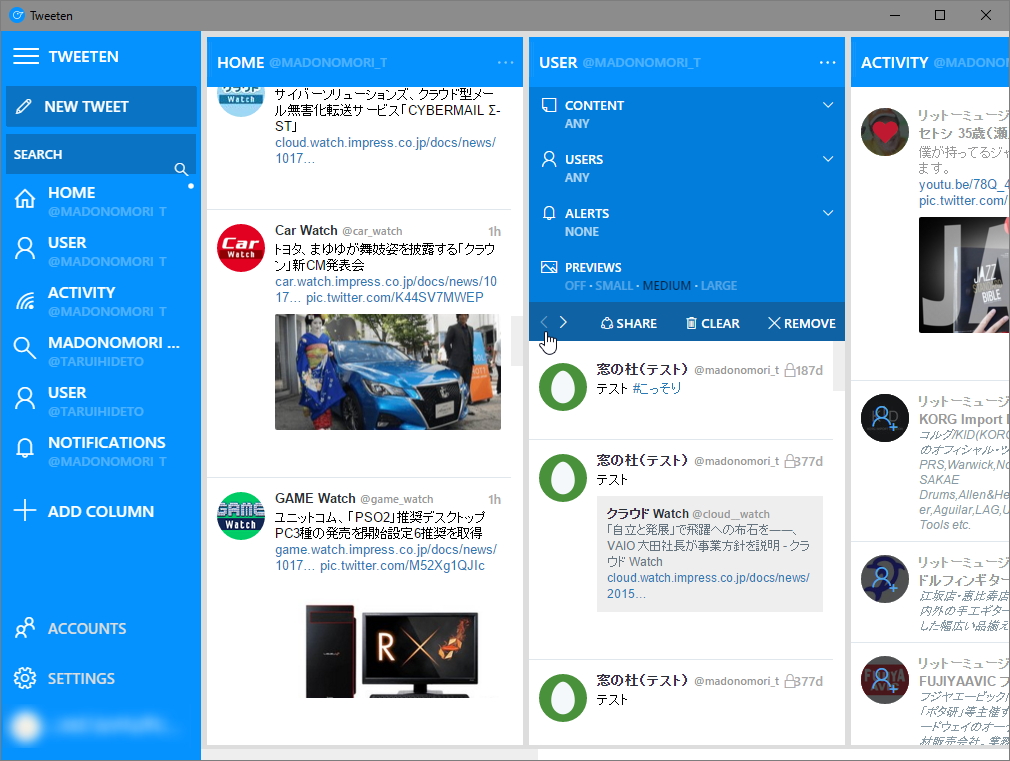Viewport: 1010px width, 761px height.
Task: Expand the CONTENT filter chevron
Action: coord(828,105)
